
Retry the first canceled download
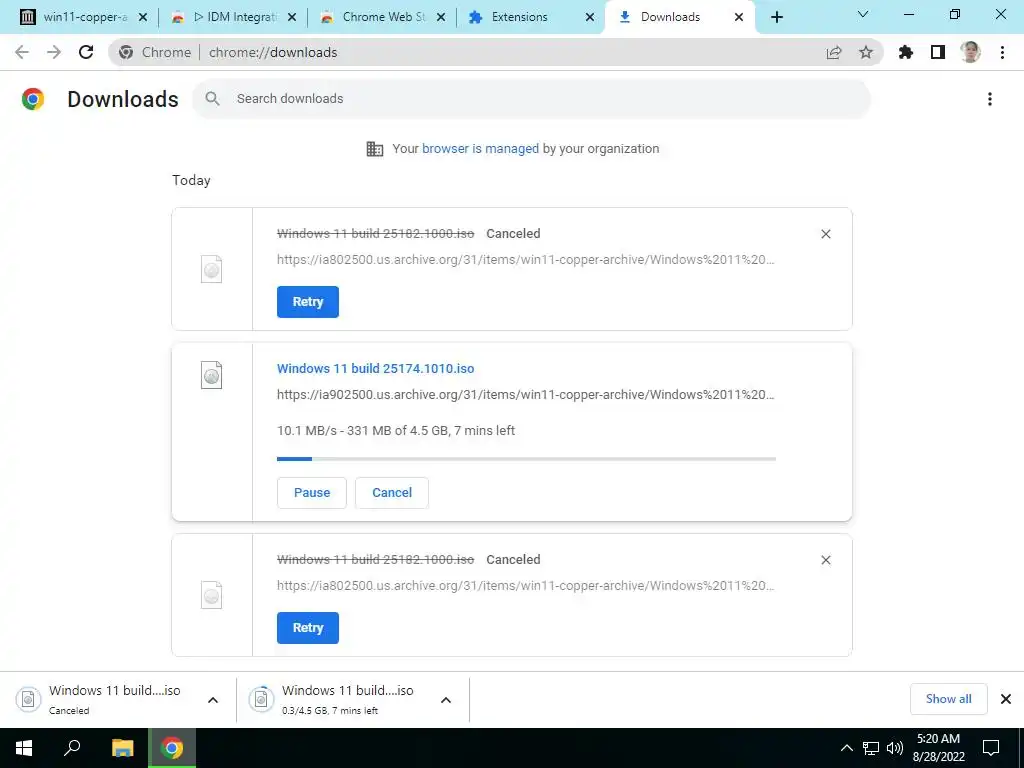(308, 302)
